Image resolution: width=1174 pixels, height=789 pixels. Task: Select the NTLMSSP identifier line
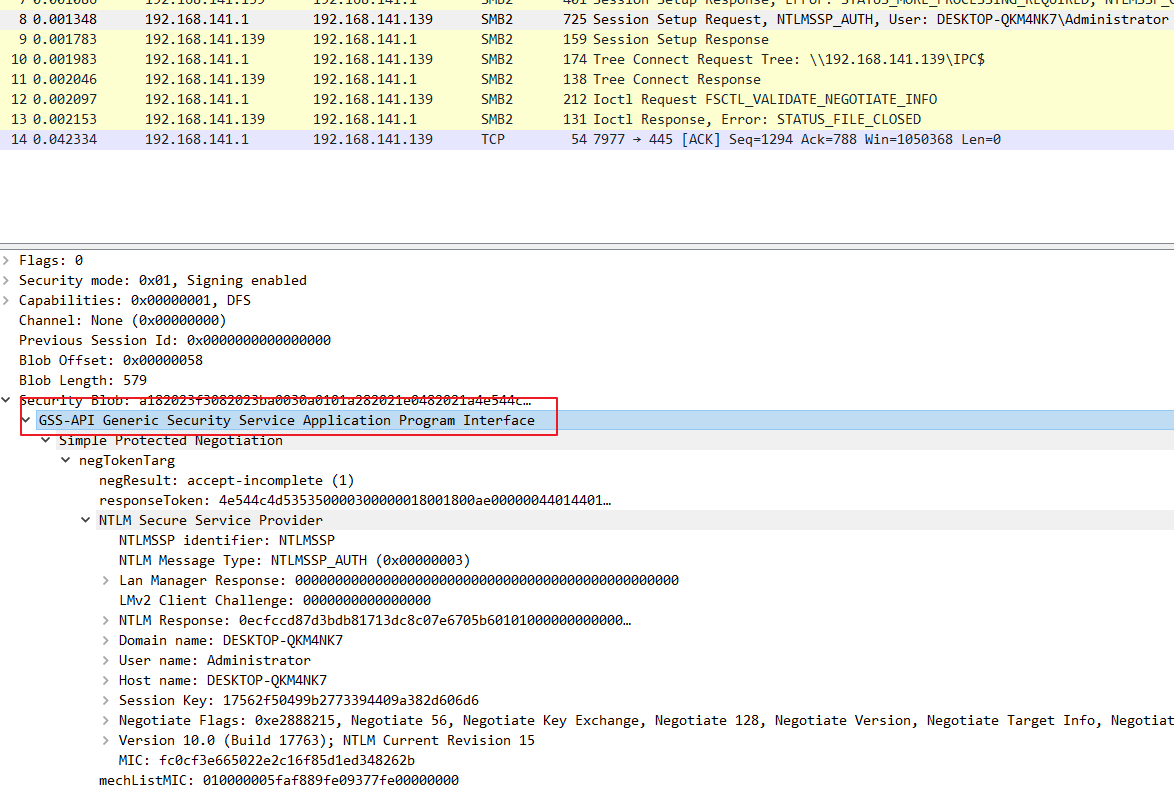(227, 540)
